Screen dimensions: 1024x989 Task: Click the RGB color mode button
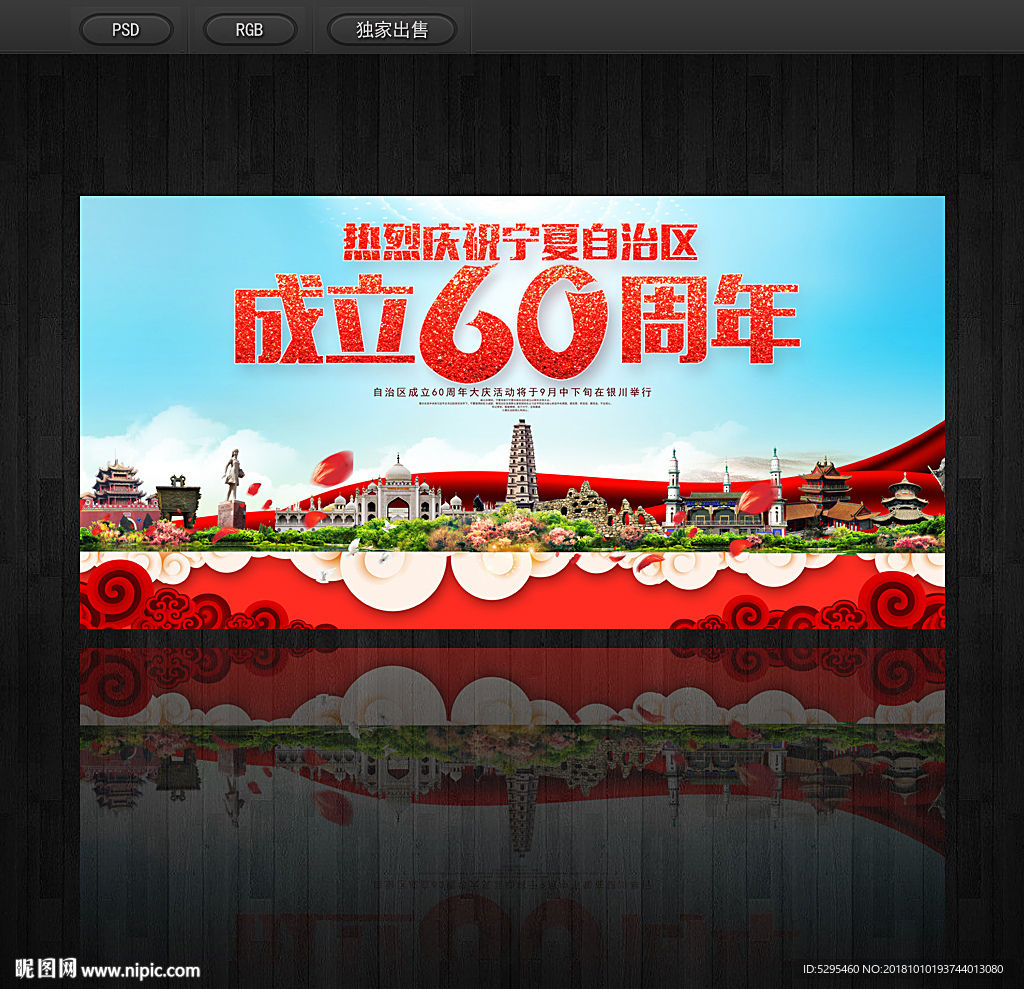coord(249,30)
